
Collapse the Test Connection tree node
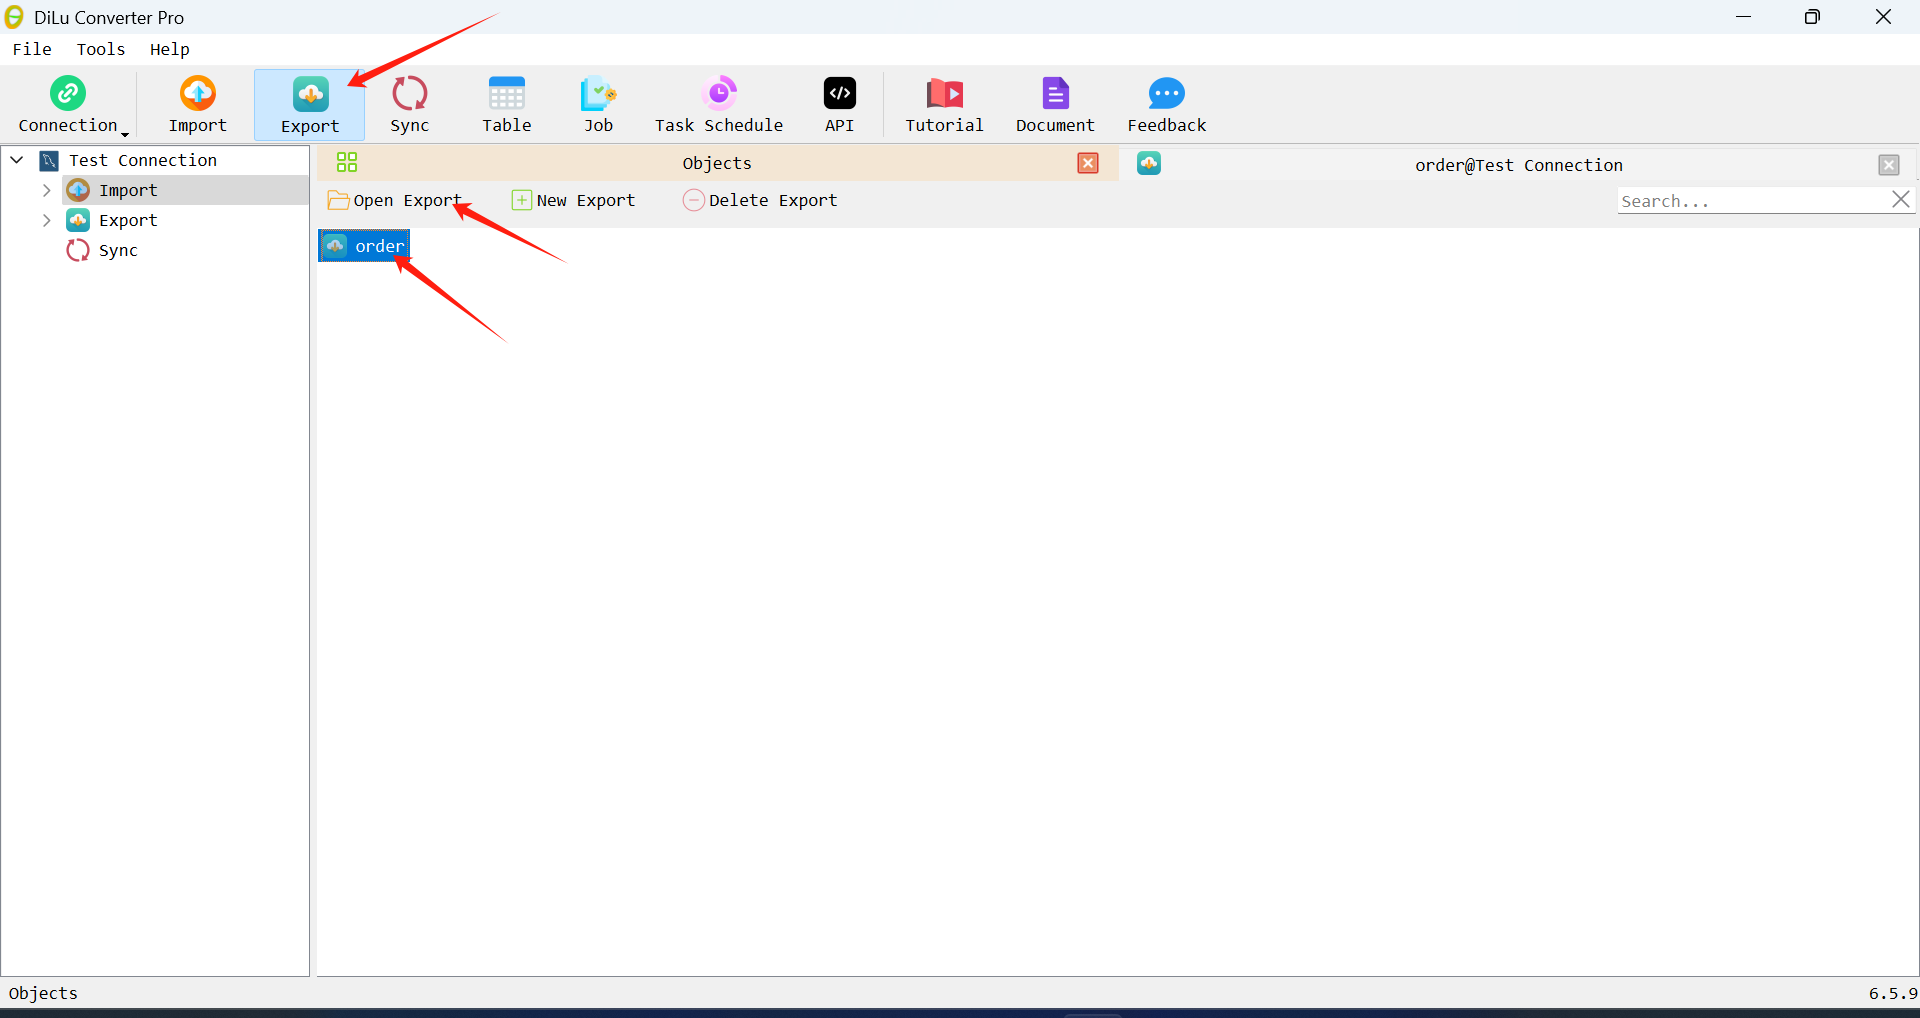coord(17,160)
